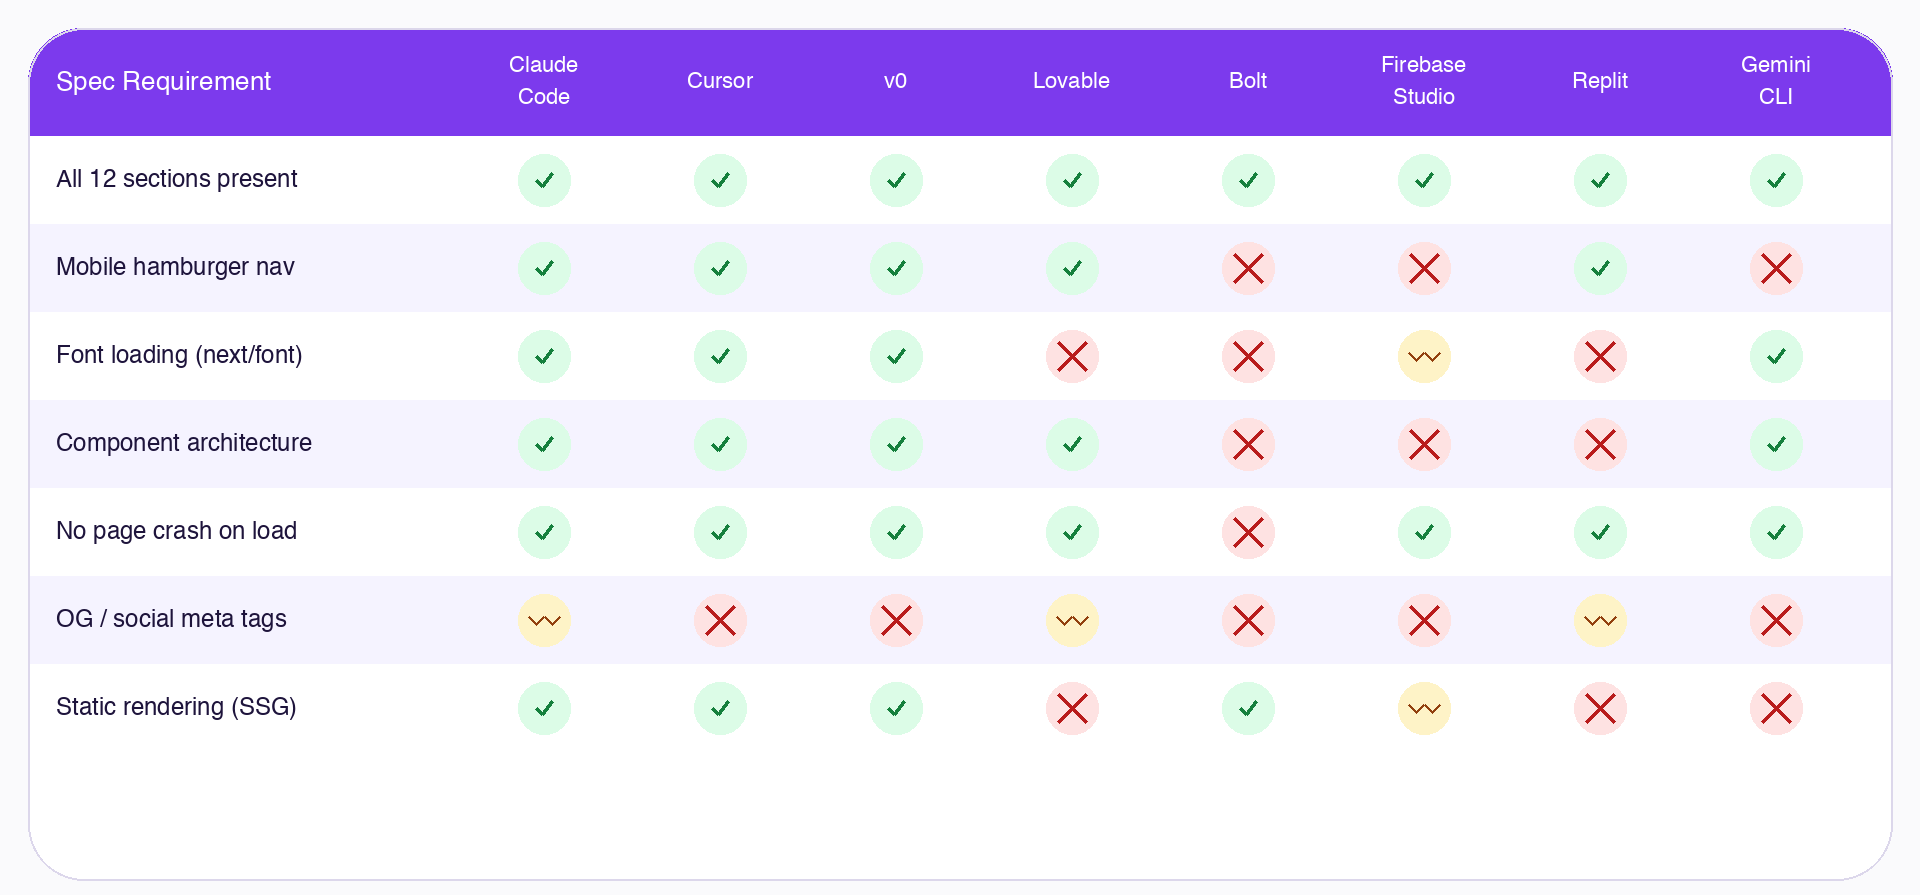
Task: Click Firebase Studio partial icon for Static rendering
Action: click(1424, 708)
